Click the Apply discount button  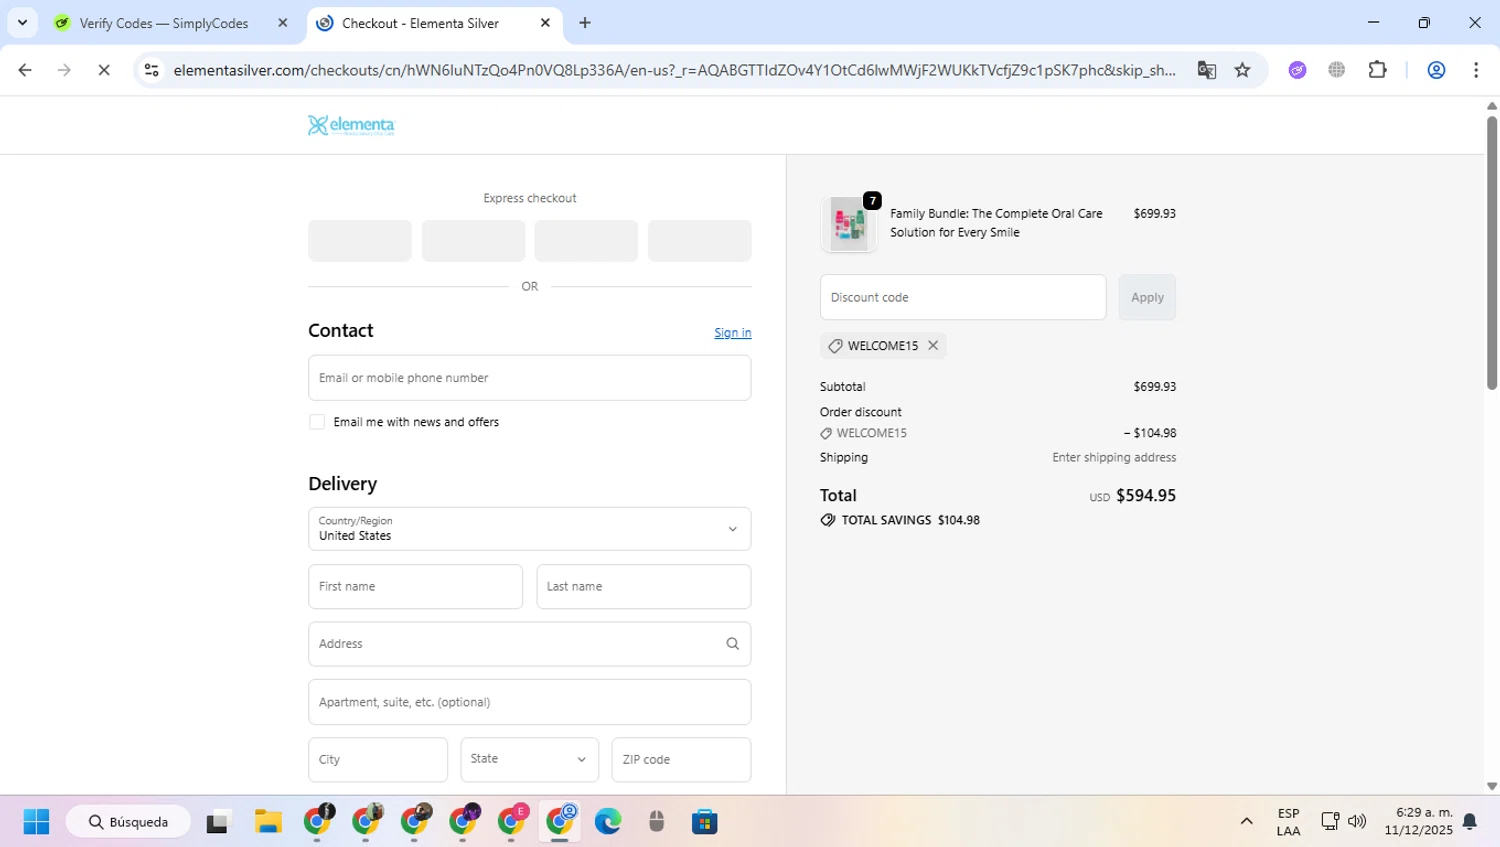[x=1147, y=297]
